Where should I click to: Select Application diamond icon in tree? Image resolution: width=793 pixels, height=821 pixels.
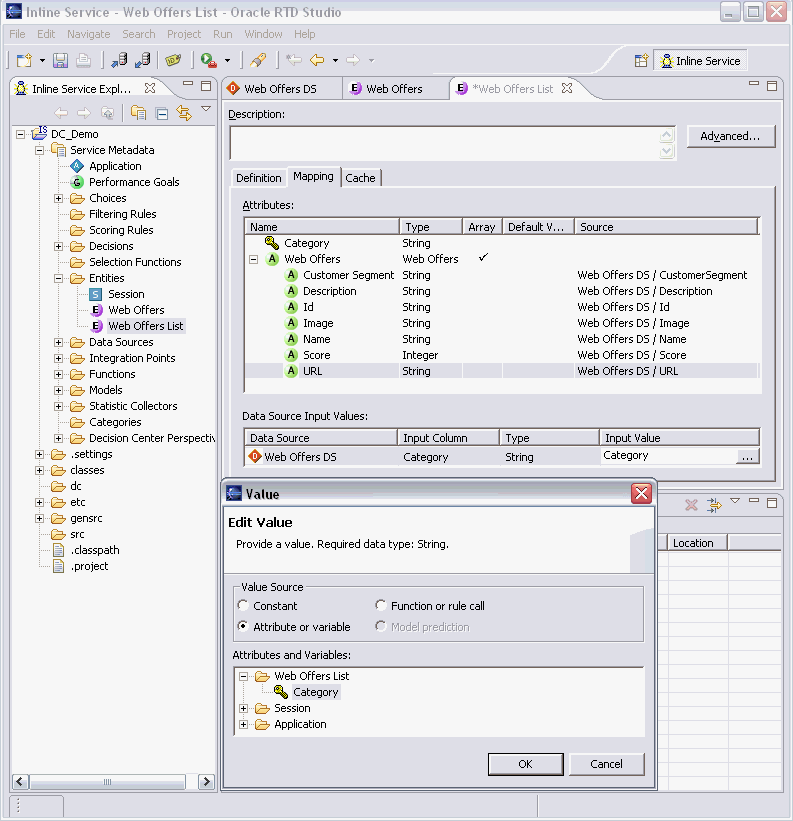click(x=77, y=167)
